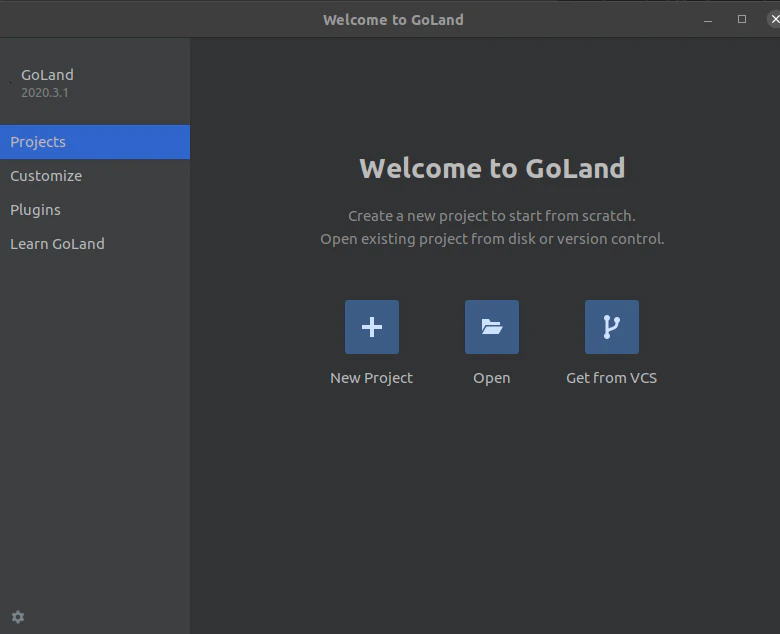Click the New Project label
The height and width of the screenshot is (634, 780).
[372, 378]
